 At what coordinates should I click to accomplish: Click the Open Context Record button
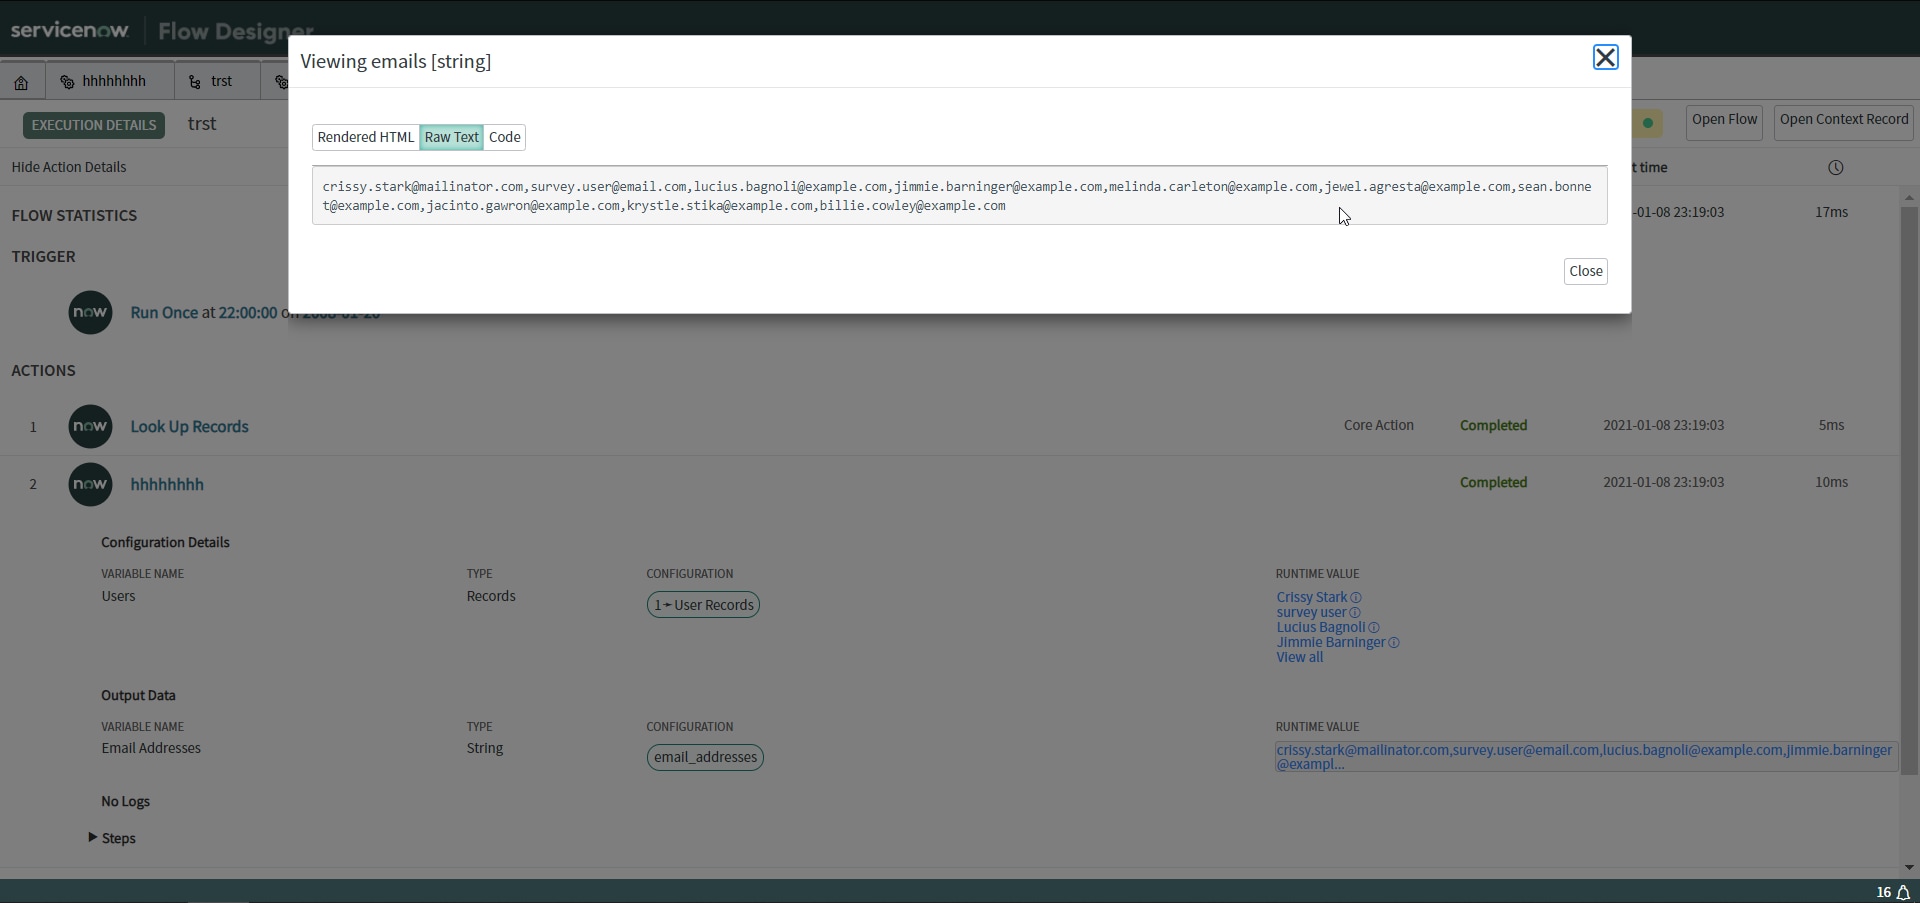pos(1843,120)
